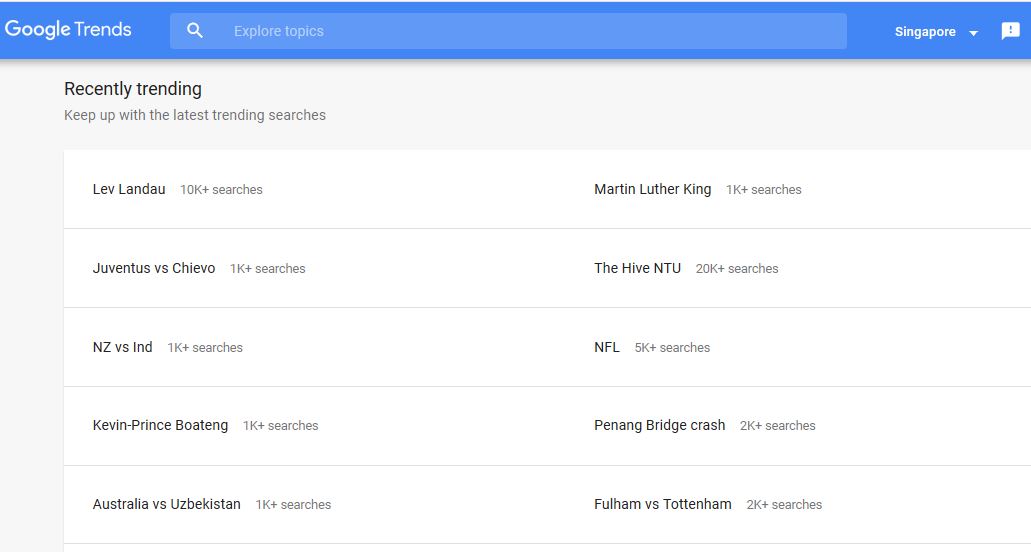Click the 2K+ searches count for Penang Bridge crash
1031x552 pixels.
(x=777, y=426)
